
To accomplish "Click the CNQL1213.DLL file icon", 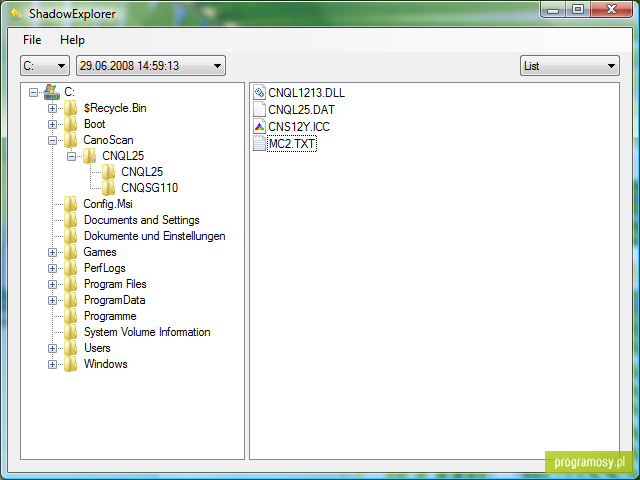I will 259,93.
